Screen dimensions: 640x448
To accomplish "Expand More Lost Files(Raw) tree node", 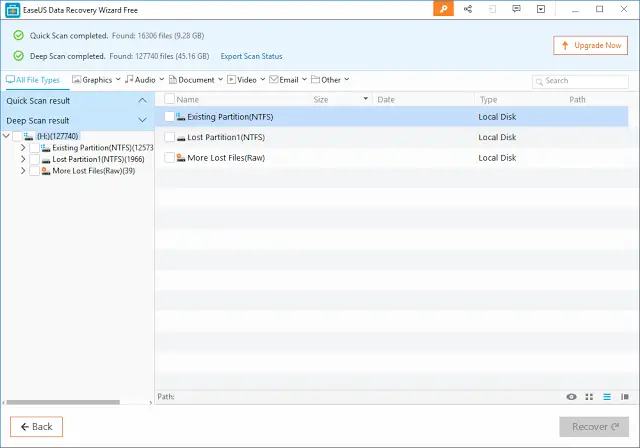I will tap(23, 171).
